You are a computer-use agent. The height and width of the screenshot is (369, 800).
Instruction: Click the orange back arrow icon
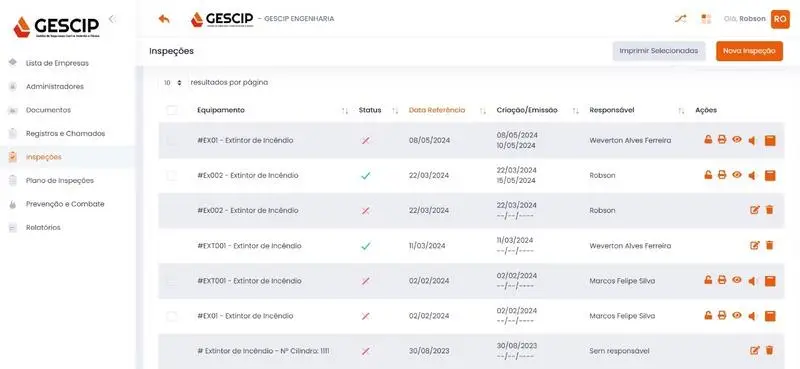pyautogui.click(x=164, y=19)
